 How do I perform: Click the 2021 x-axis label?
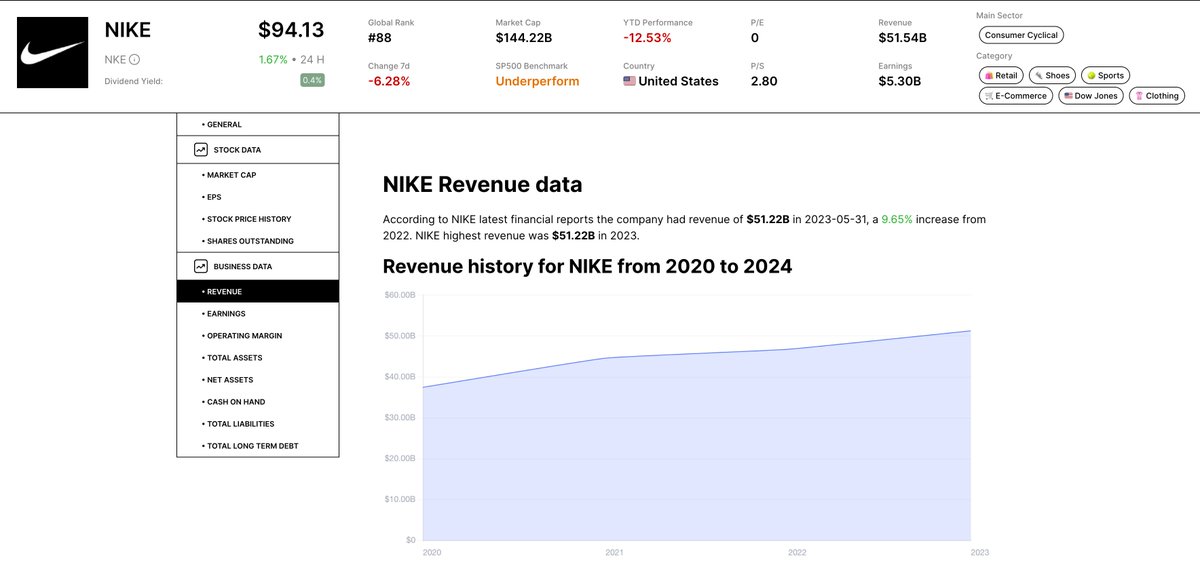[614, 552]
